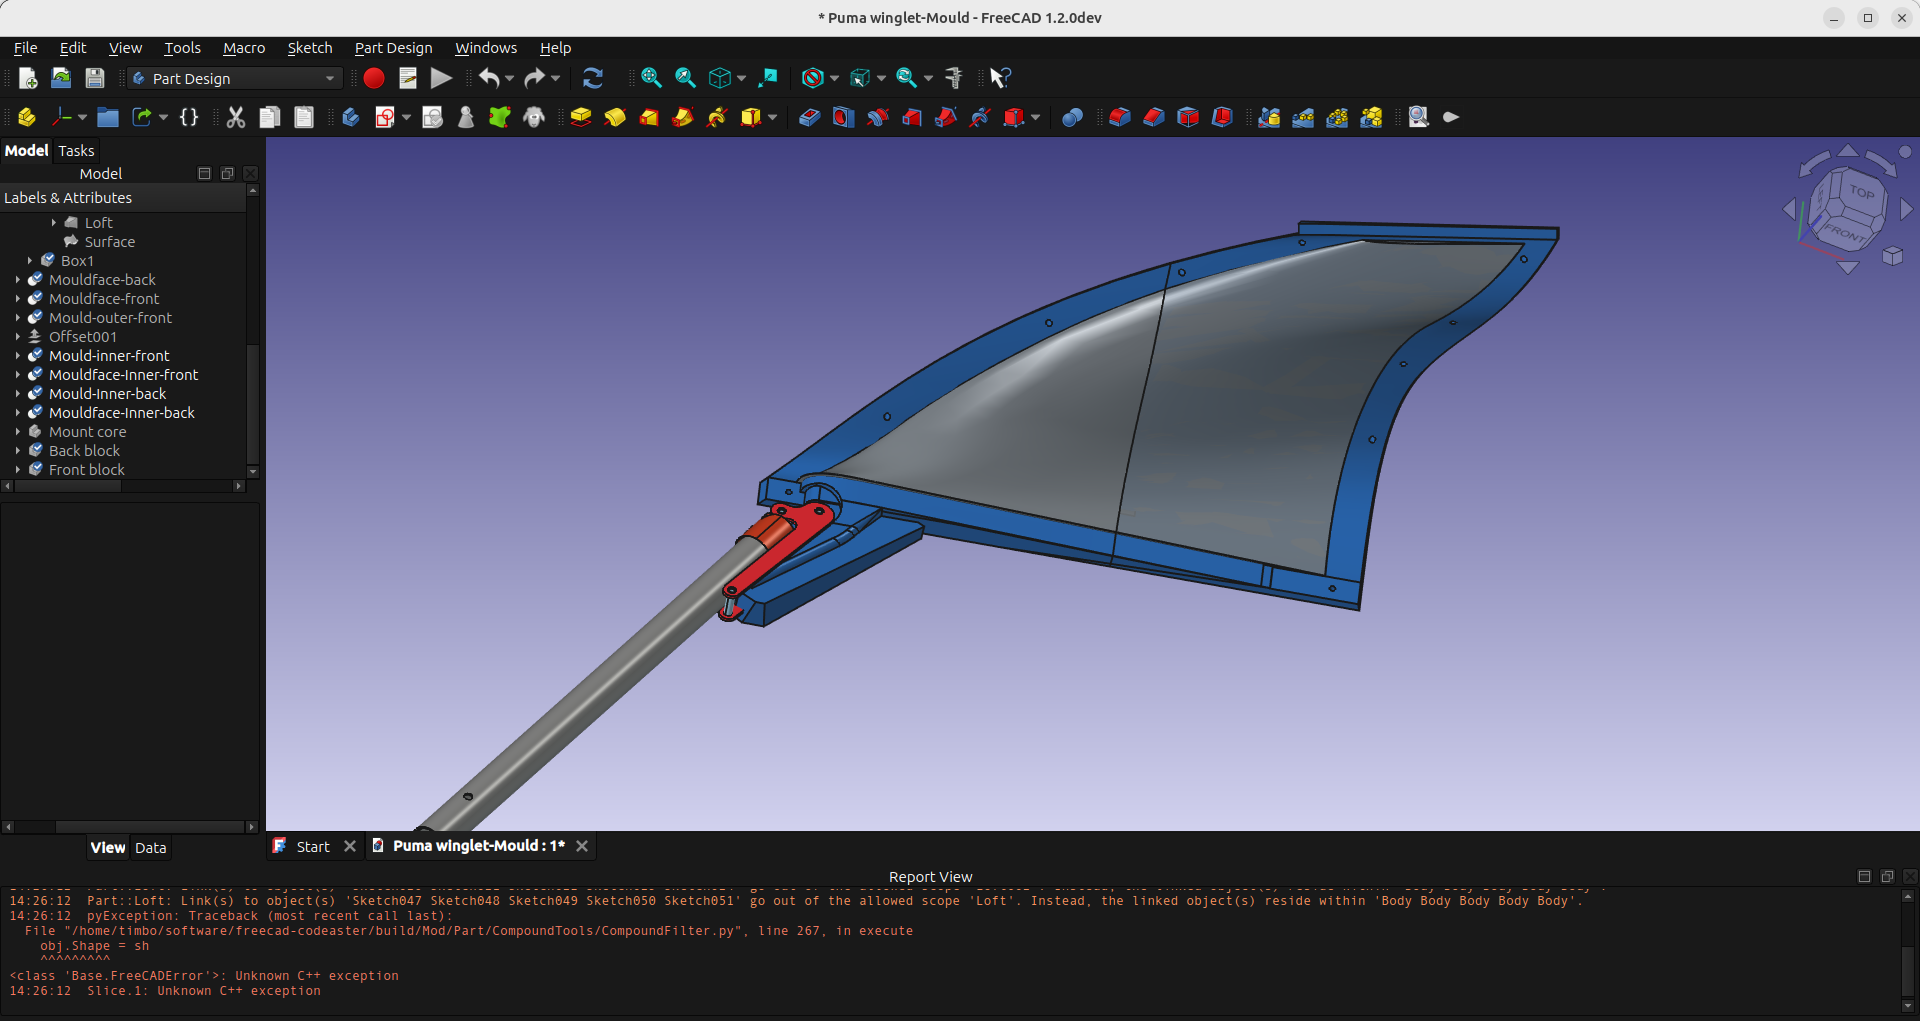The width and height of the screenshot is (1920, 1021).
Task: Open the Sketch menu
Action: [309, 48]
